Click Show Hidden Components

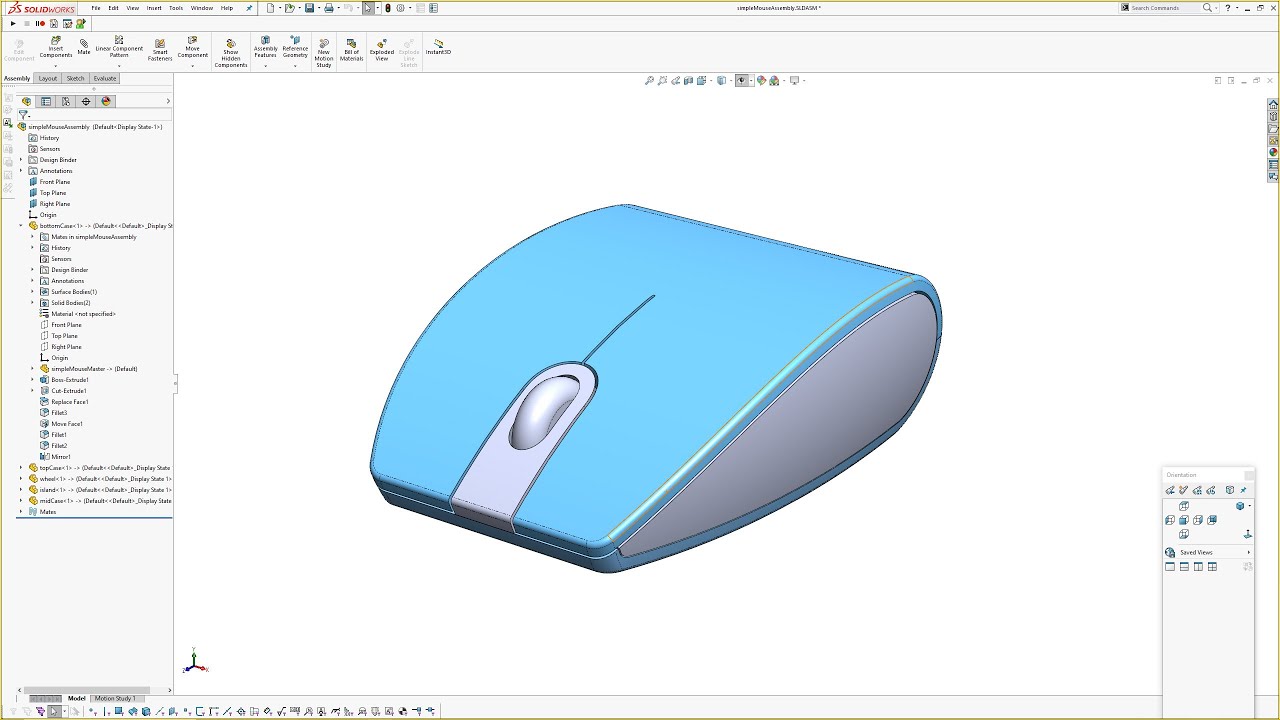231,53
